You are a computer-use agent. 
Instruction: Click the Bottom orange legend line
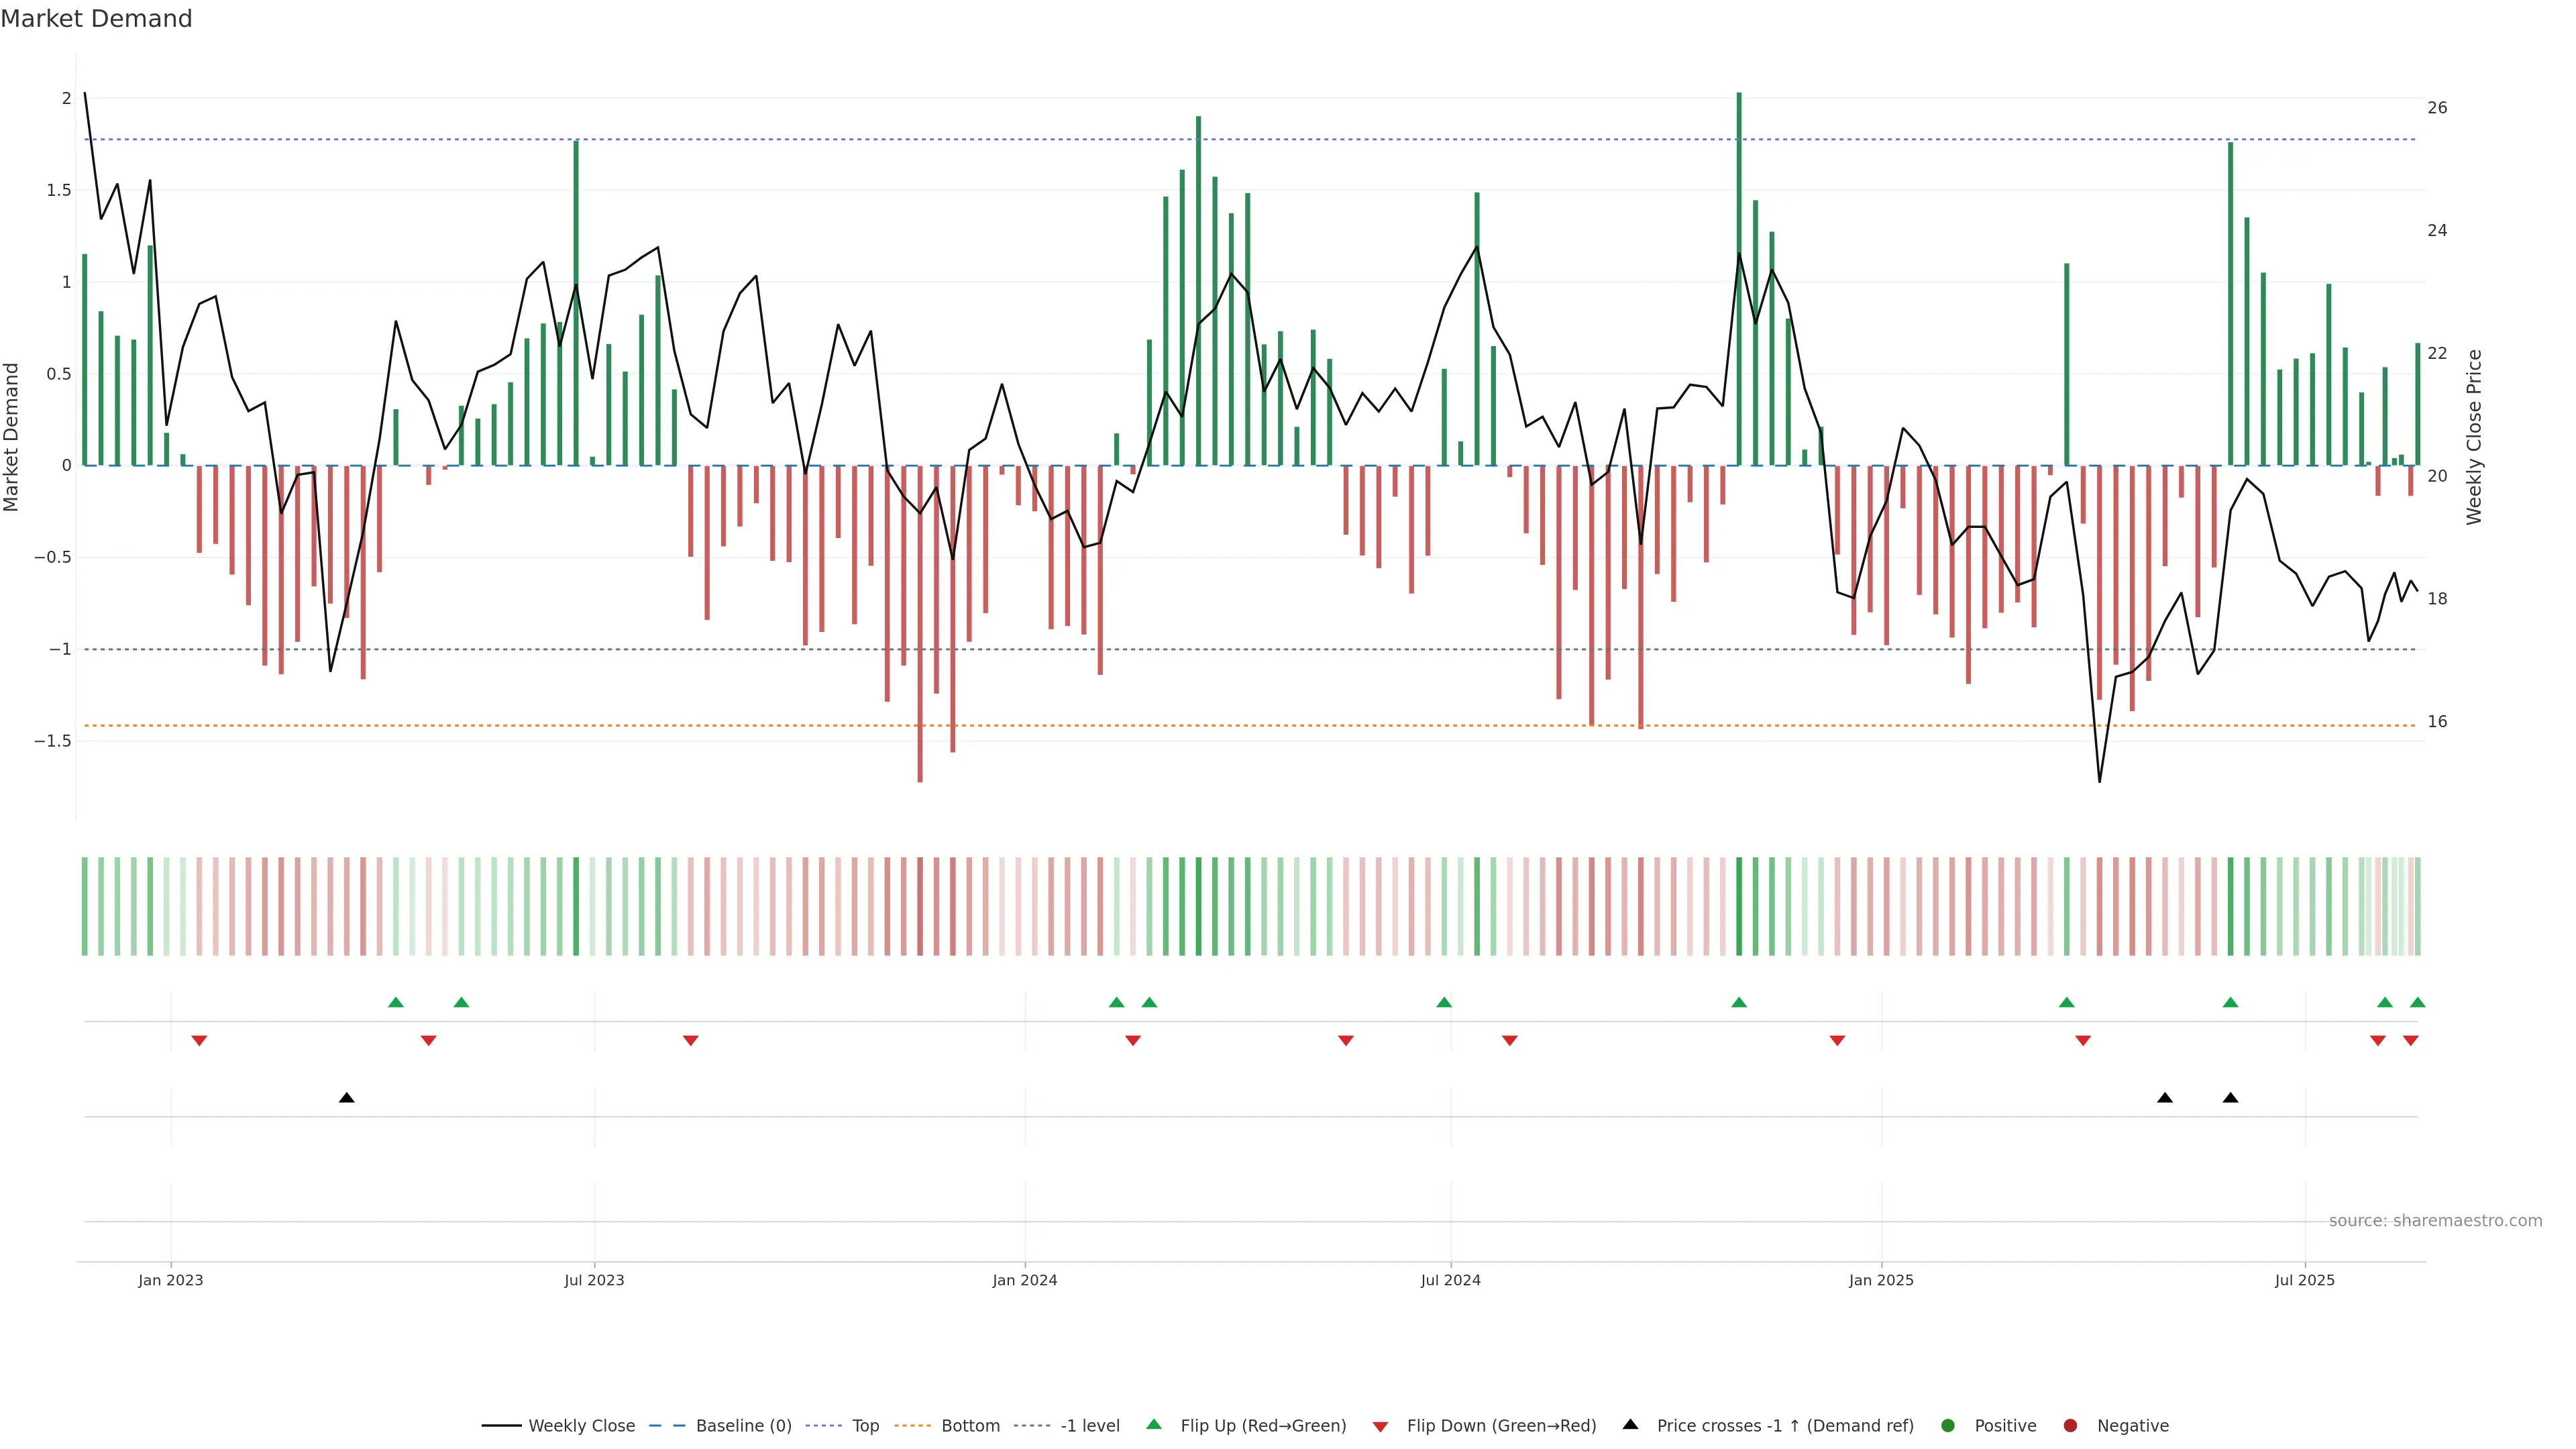point(912,1426)
